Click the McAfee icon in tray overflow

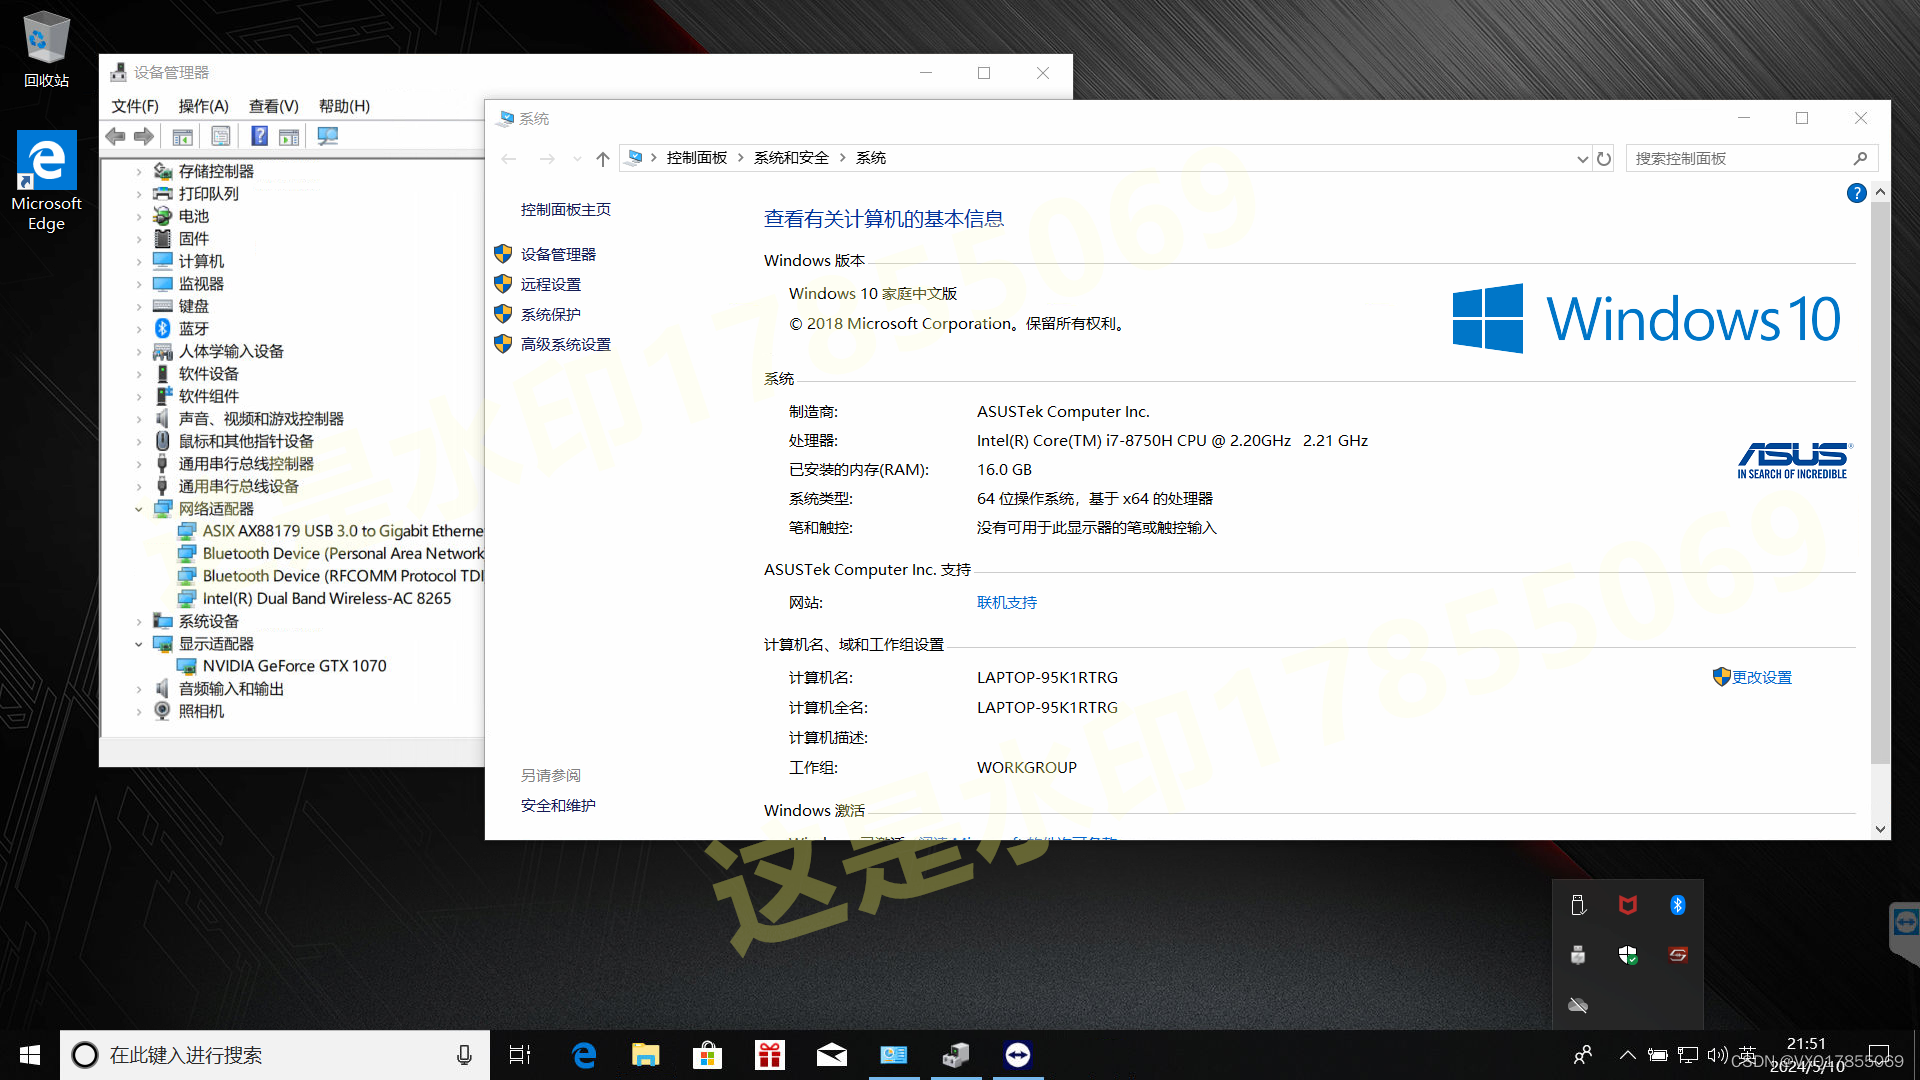(1628, 905)
